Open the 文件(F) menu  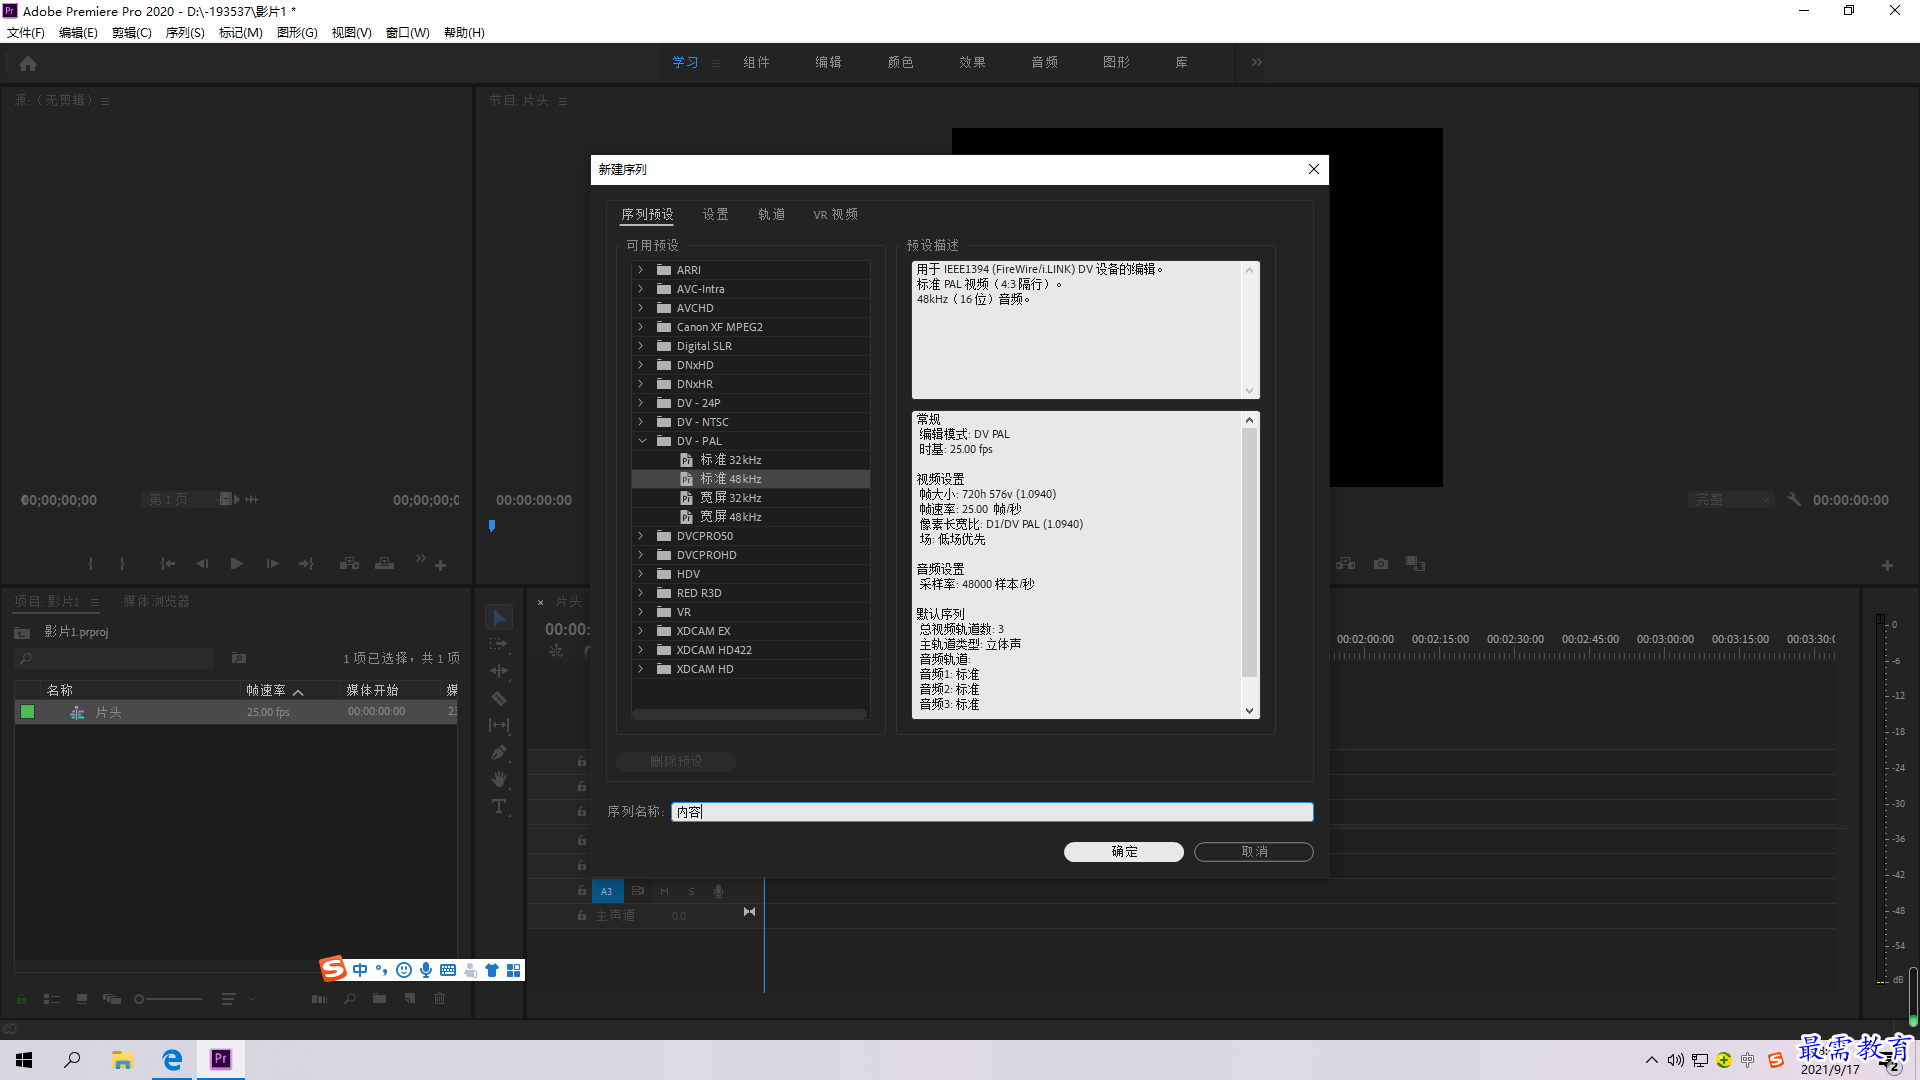(x=26, y=33)
